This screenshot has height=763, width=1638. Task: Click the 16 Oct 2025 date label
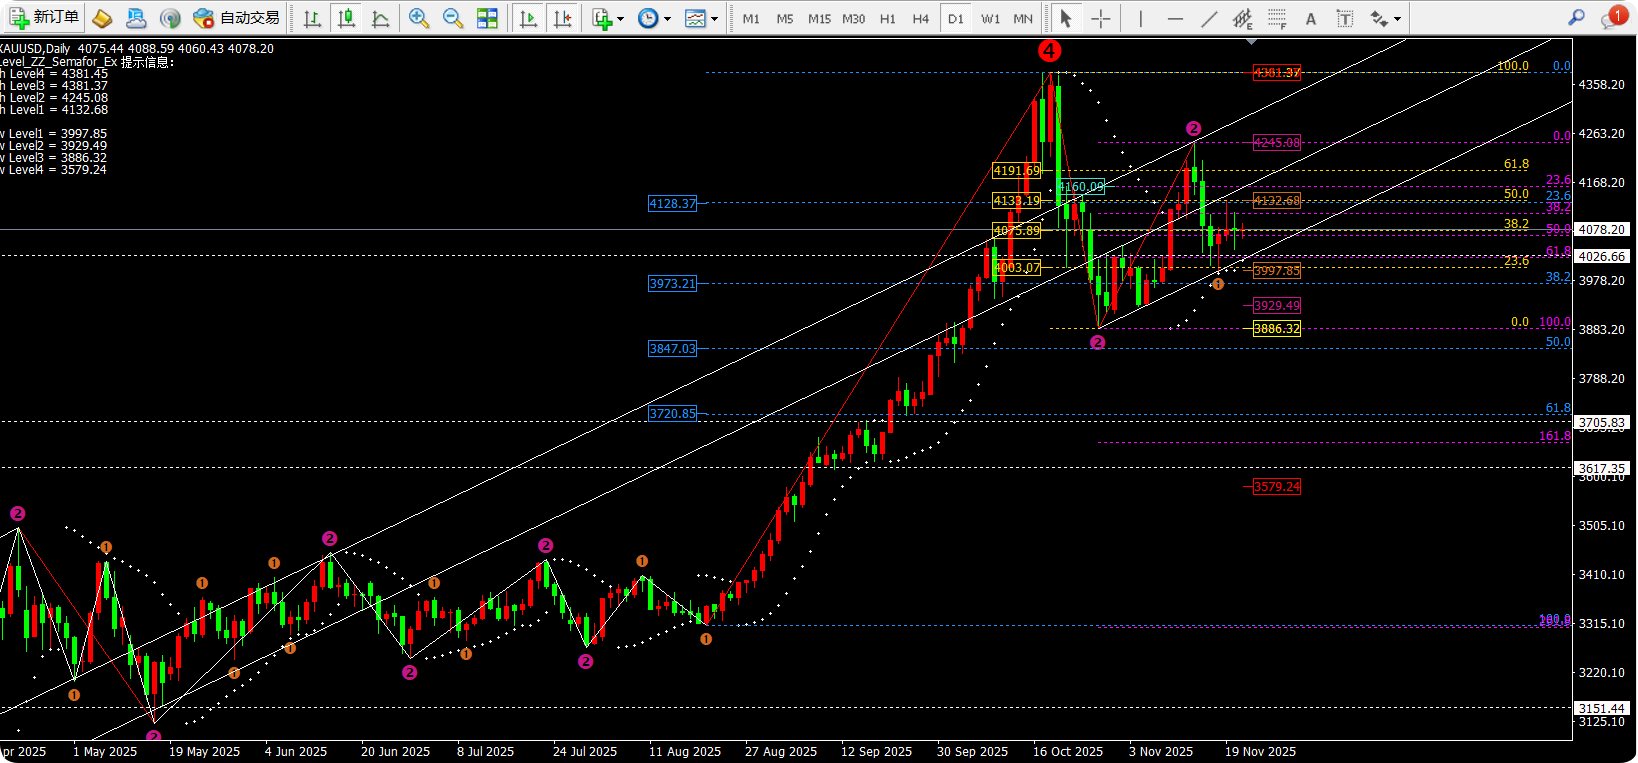click(1068, 751)
